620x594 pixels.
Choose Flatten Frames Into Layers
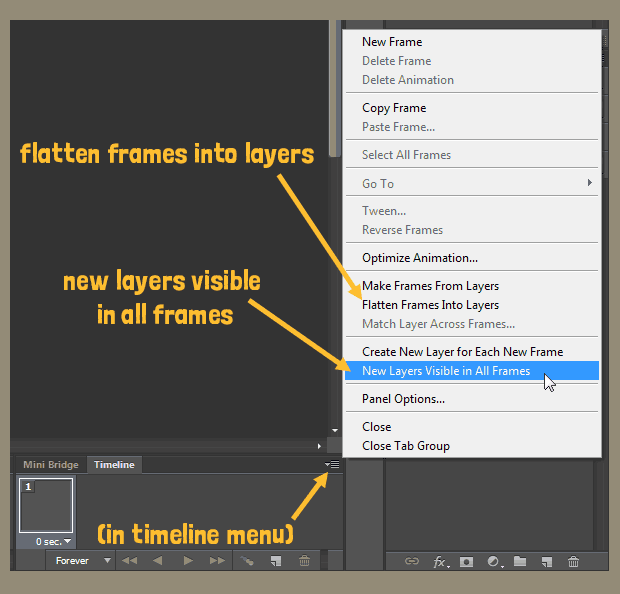(x=430, y=305)
